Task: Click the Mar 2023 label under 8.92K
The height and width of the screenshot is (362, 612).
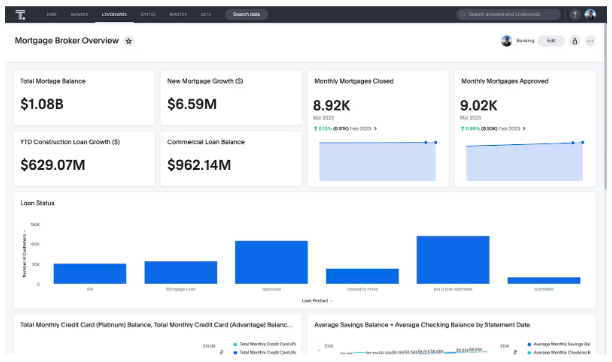Action: 323,118
